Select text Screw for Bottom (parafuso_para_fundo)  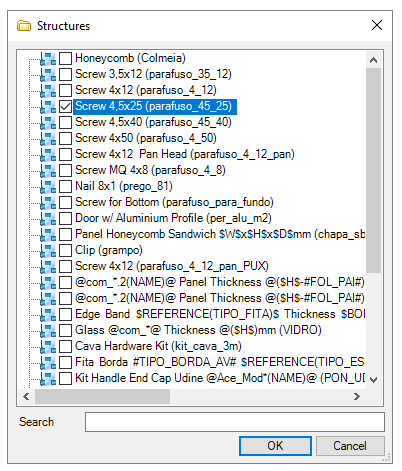pyautogui.click(x=174, y=202)
